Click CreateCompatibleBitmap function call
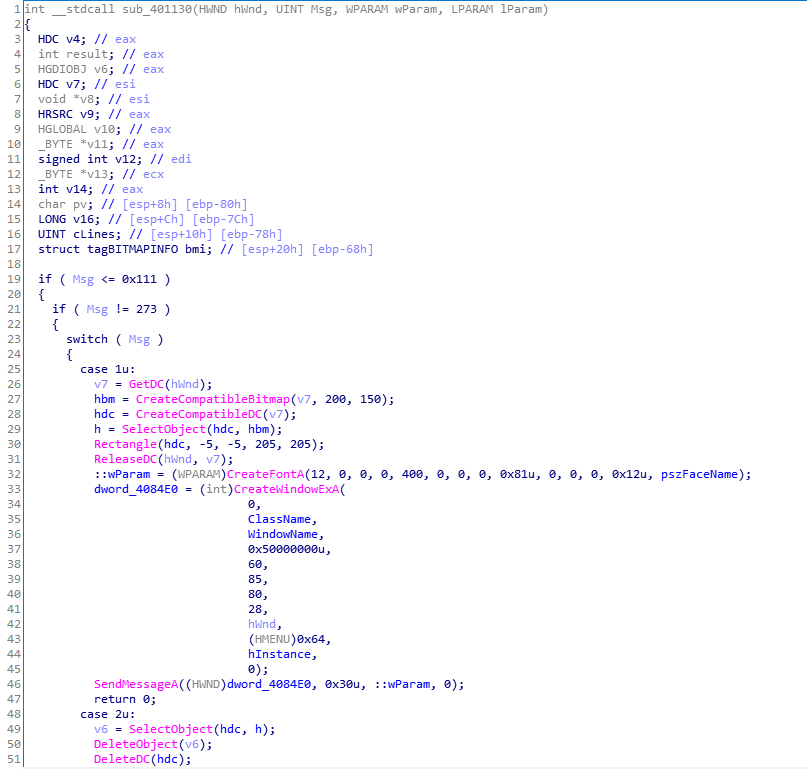 pos(213,399)
